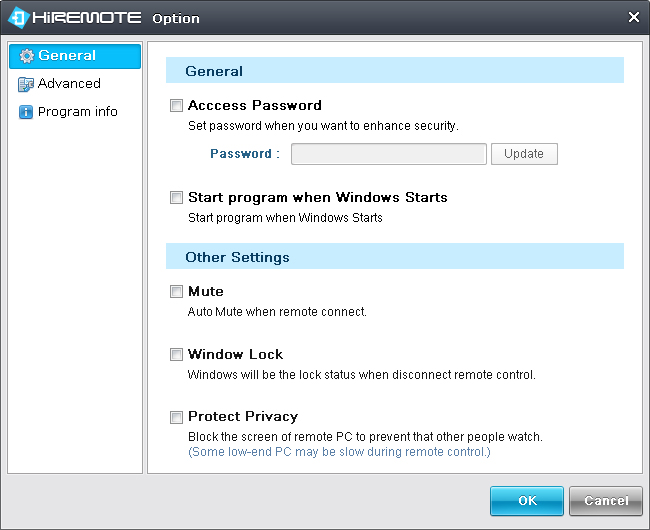Click the low-end PC warning note
The width and height of the screenshot is (650, 530).
point(339,452)
